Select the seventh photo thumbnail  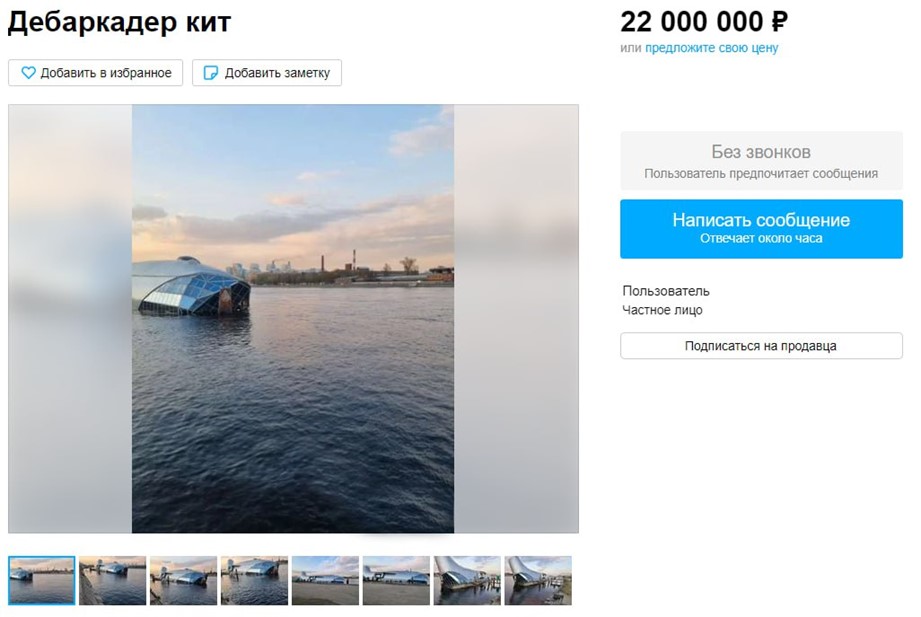[x=467, y=580]
